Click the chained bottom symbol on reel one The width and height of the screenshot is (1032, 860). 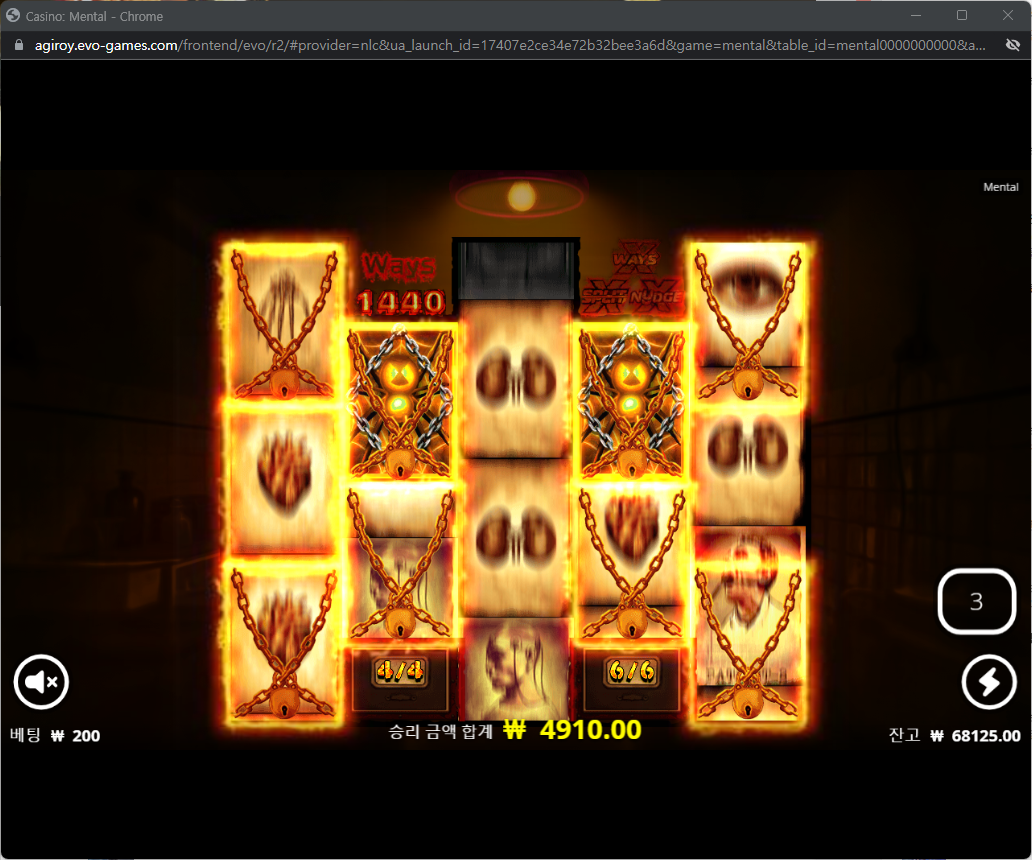(x=283, y=642)
